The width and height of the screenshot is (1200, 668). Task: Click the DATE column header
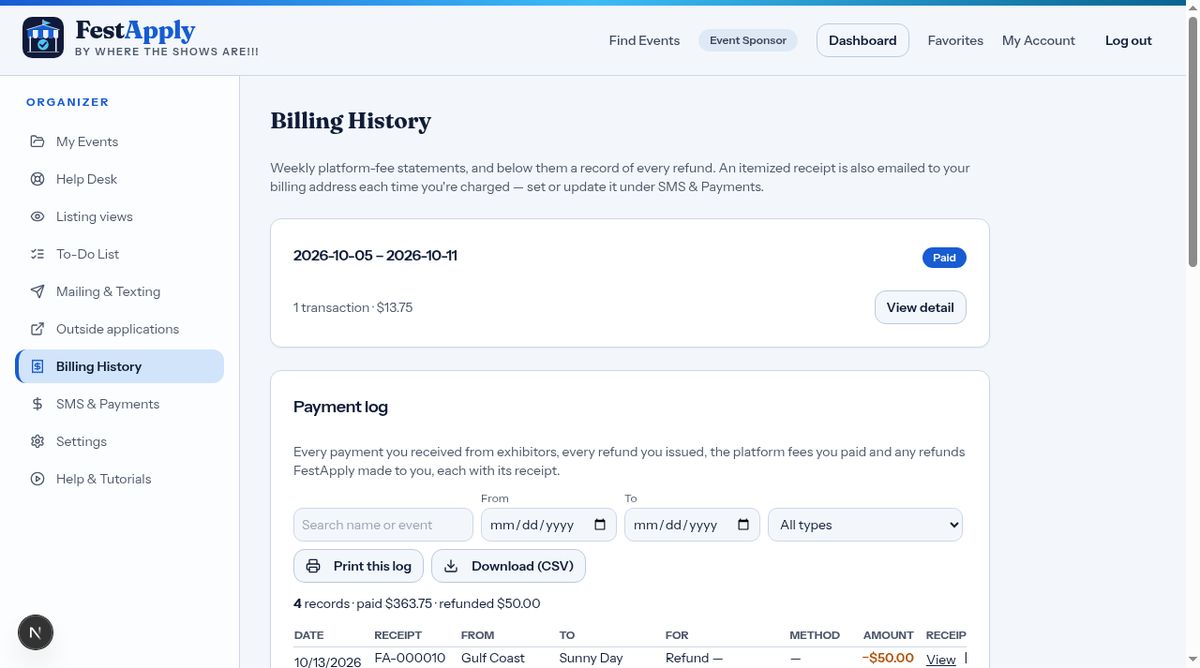[x=309, y=635]
